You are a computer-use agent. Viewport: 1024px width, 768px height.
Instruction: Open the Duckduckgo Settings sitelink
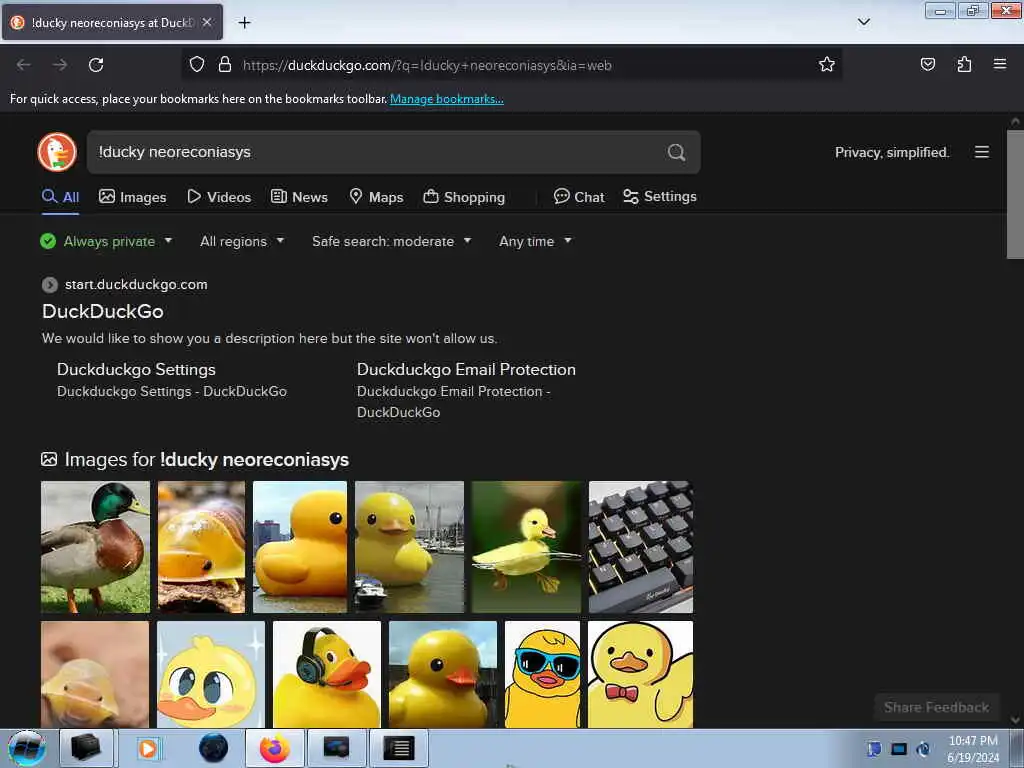pos(136,370)
